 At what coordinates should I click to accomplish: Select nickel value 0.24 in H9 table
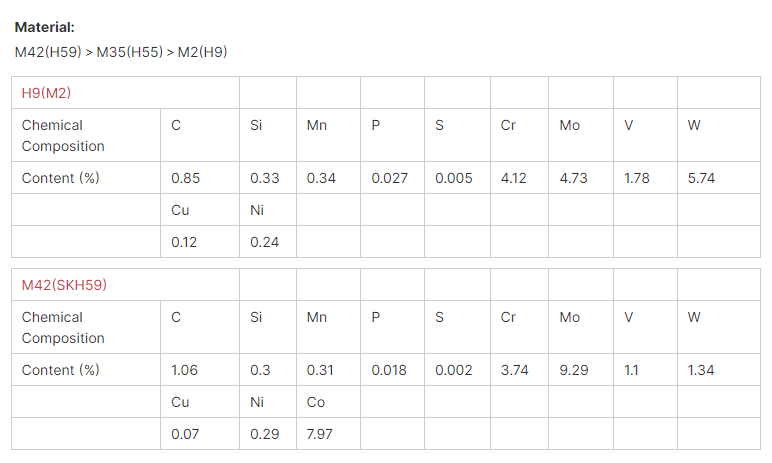[264, 242]
